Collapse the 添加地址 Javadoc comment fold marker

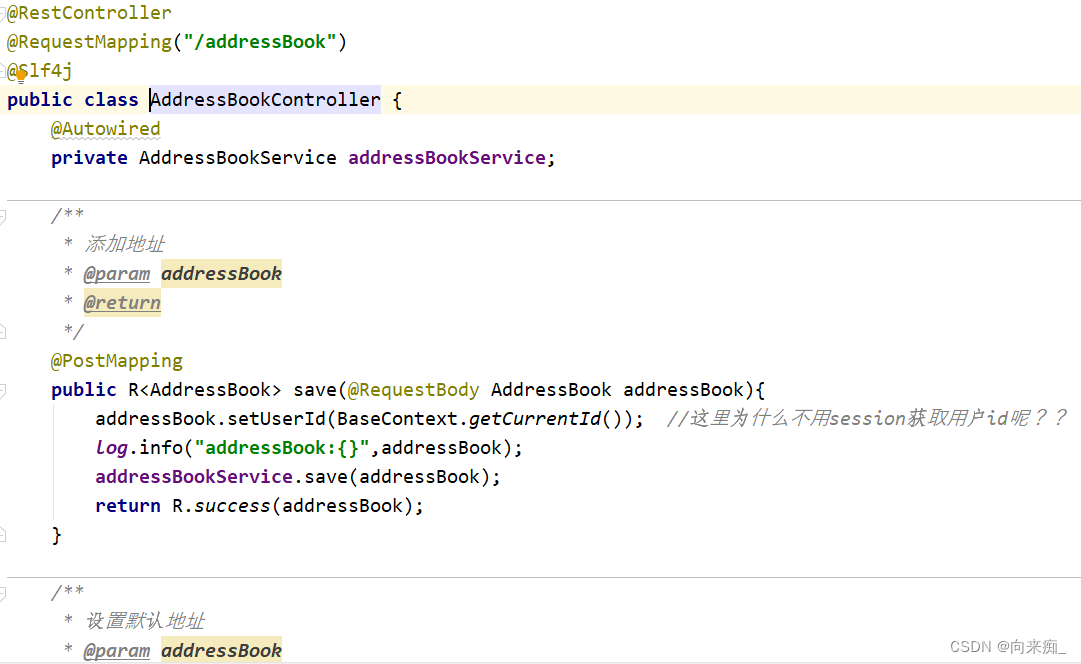coord(3,216)
